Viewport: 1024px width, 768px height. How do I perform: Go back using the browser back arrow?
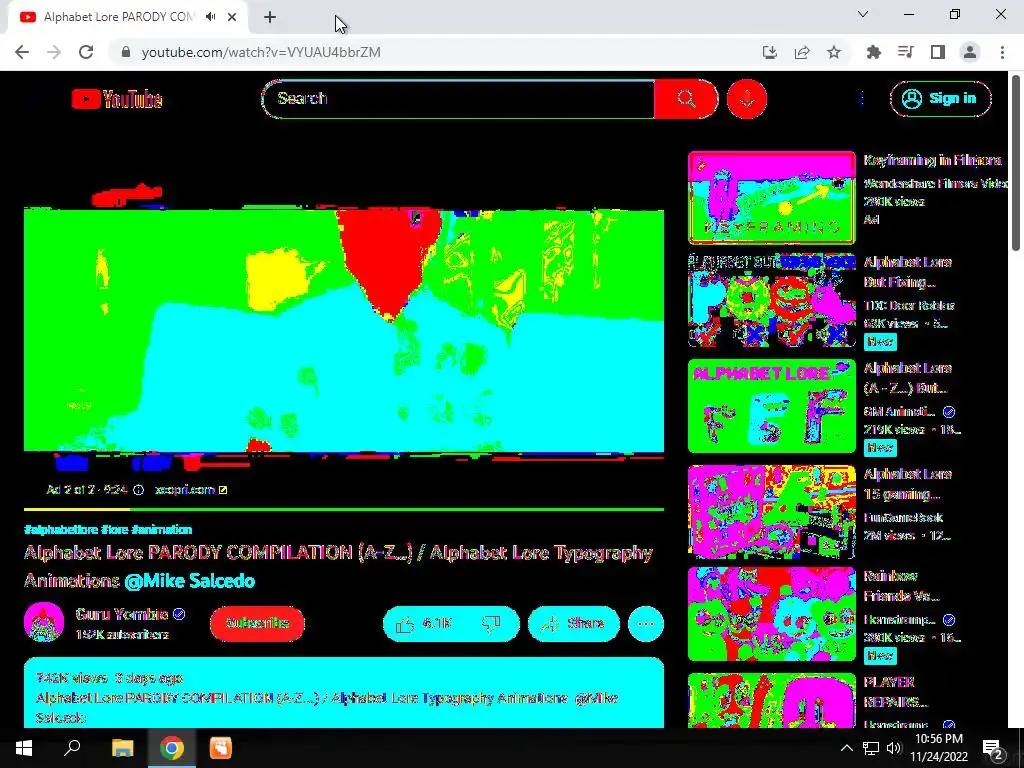[22, 52]
